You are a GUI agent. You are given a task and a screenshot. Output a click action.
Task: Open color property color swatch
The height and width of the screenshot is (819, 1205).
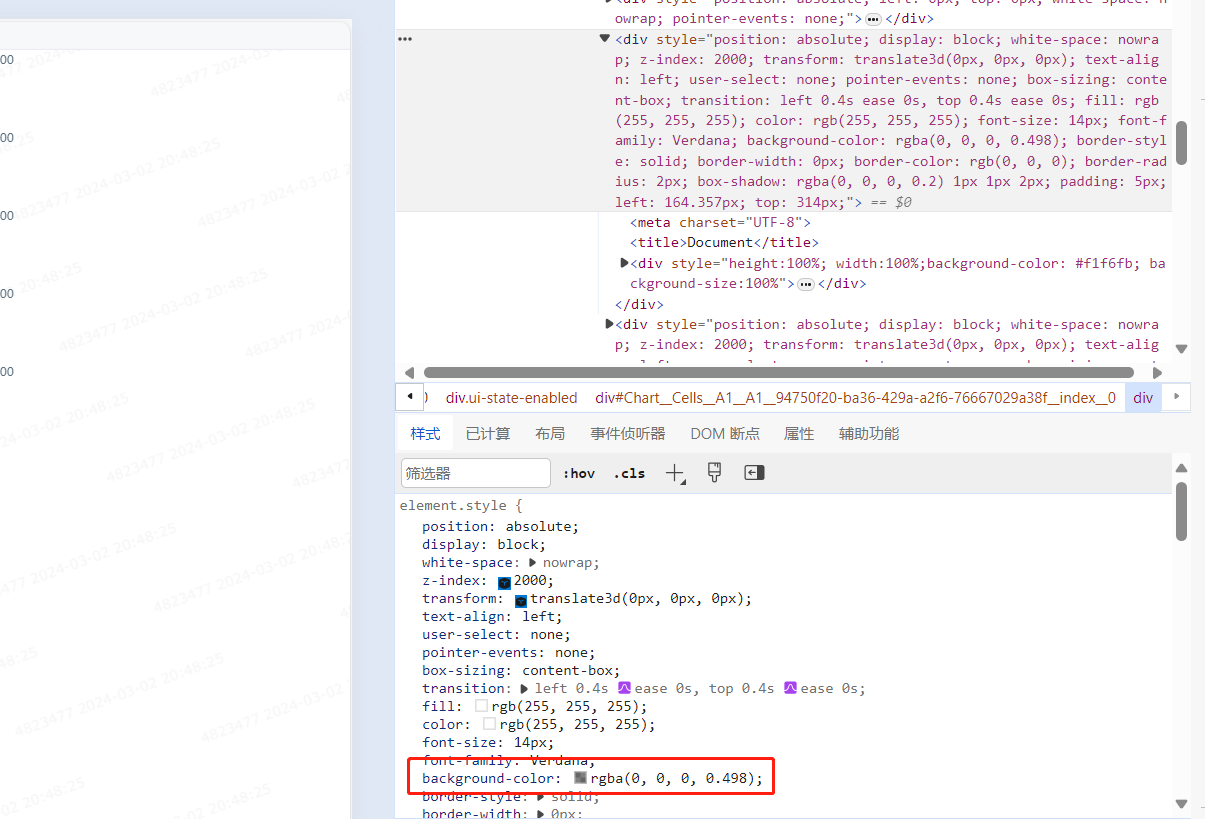point(489,724)
